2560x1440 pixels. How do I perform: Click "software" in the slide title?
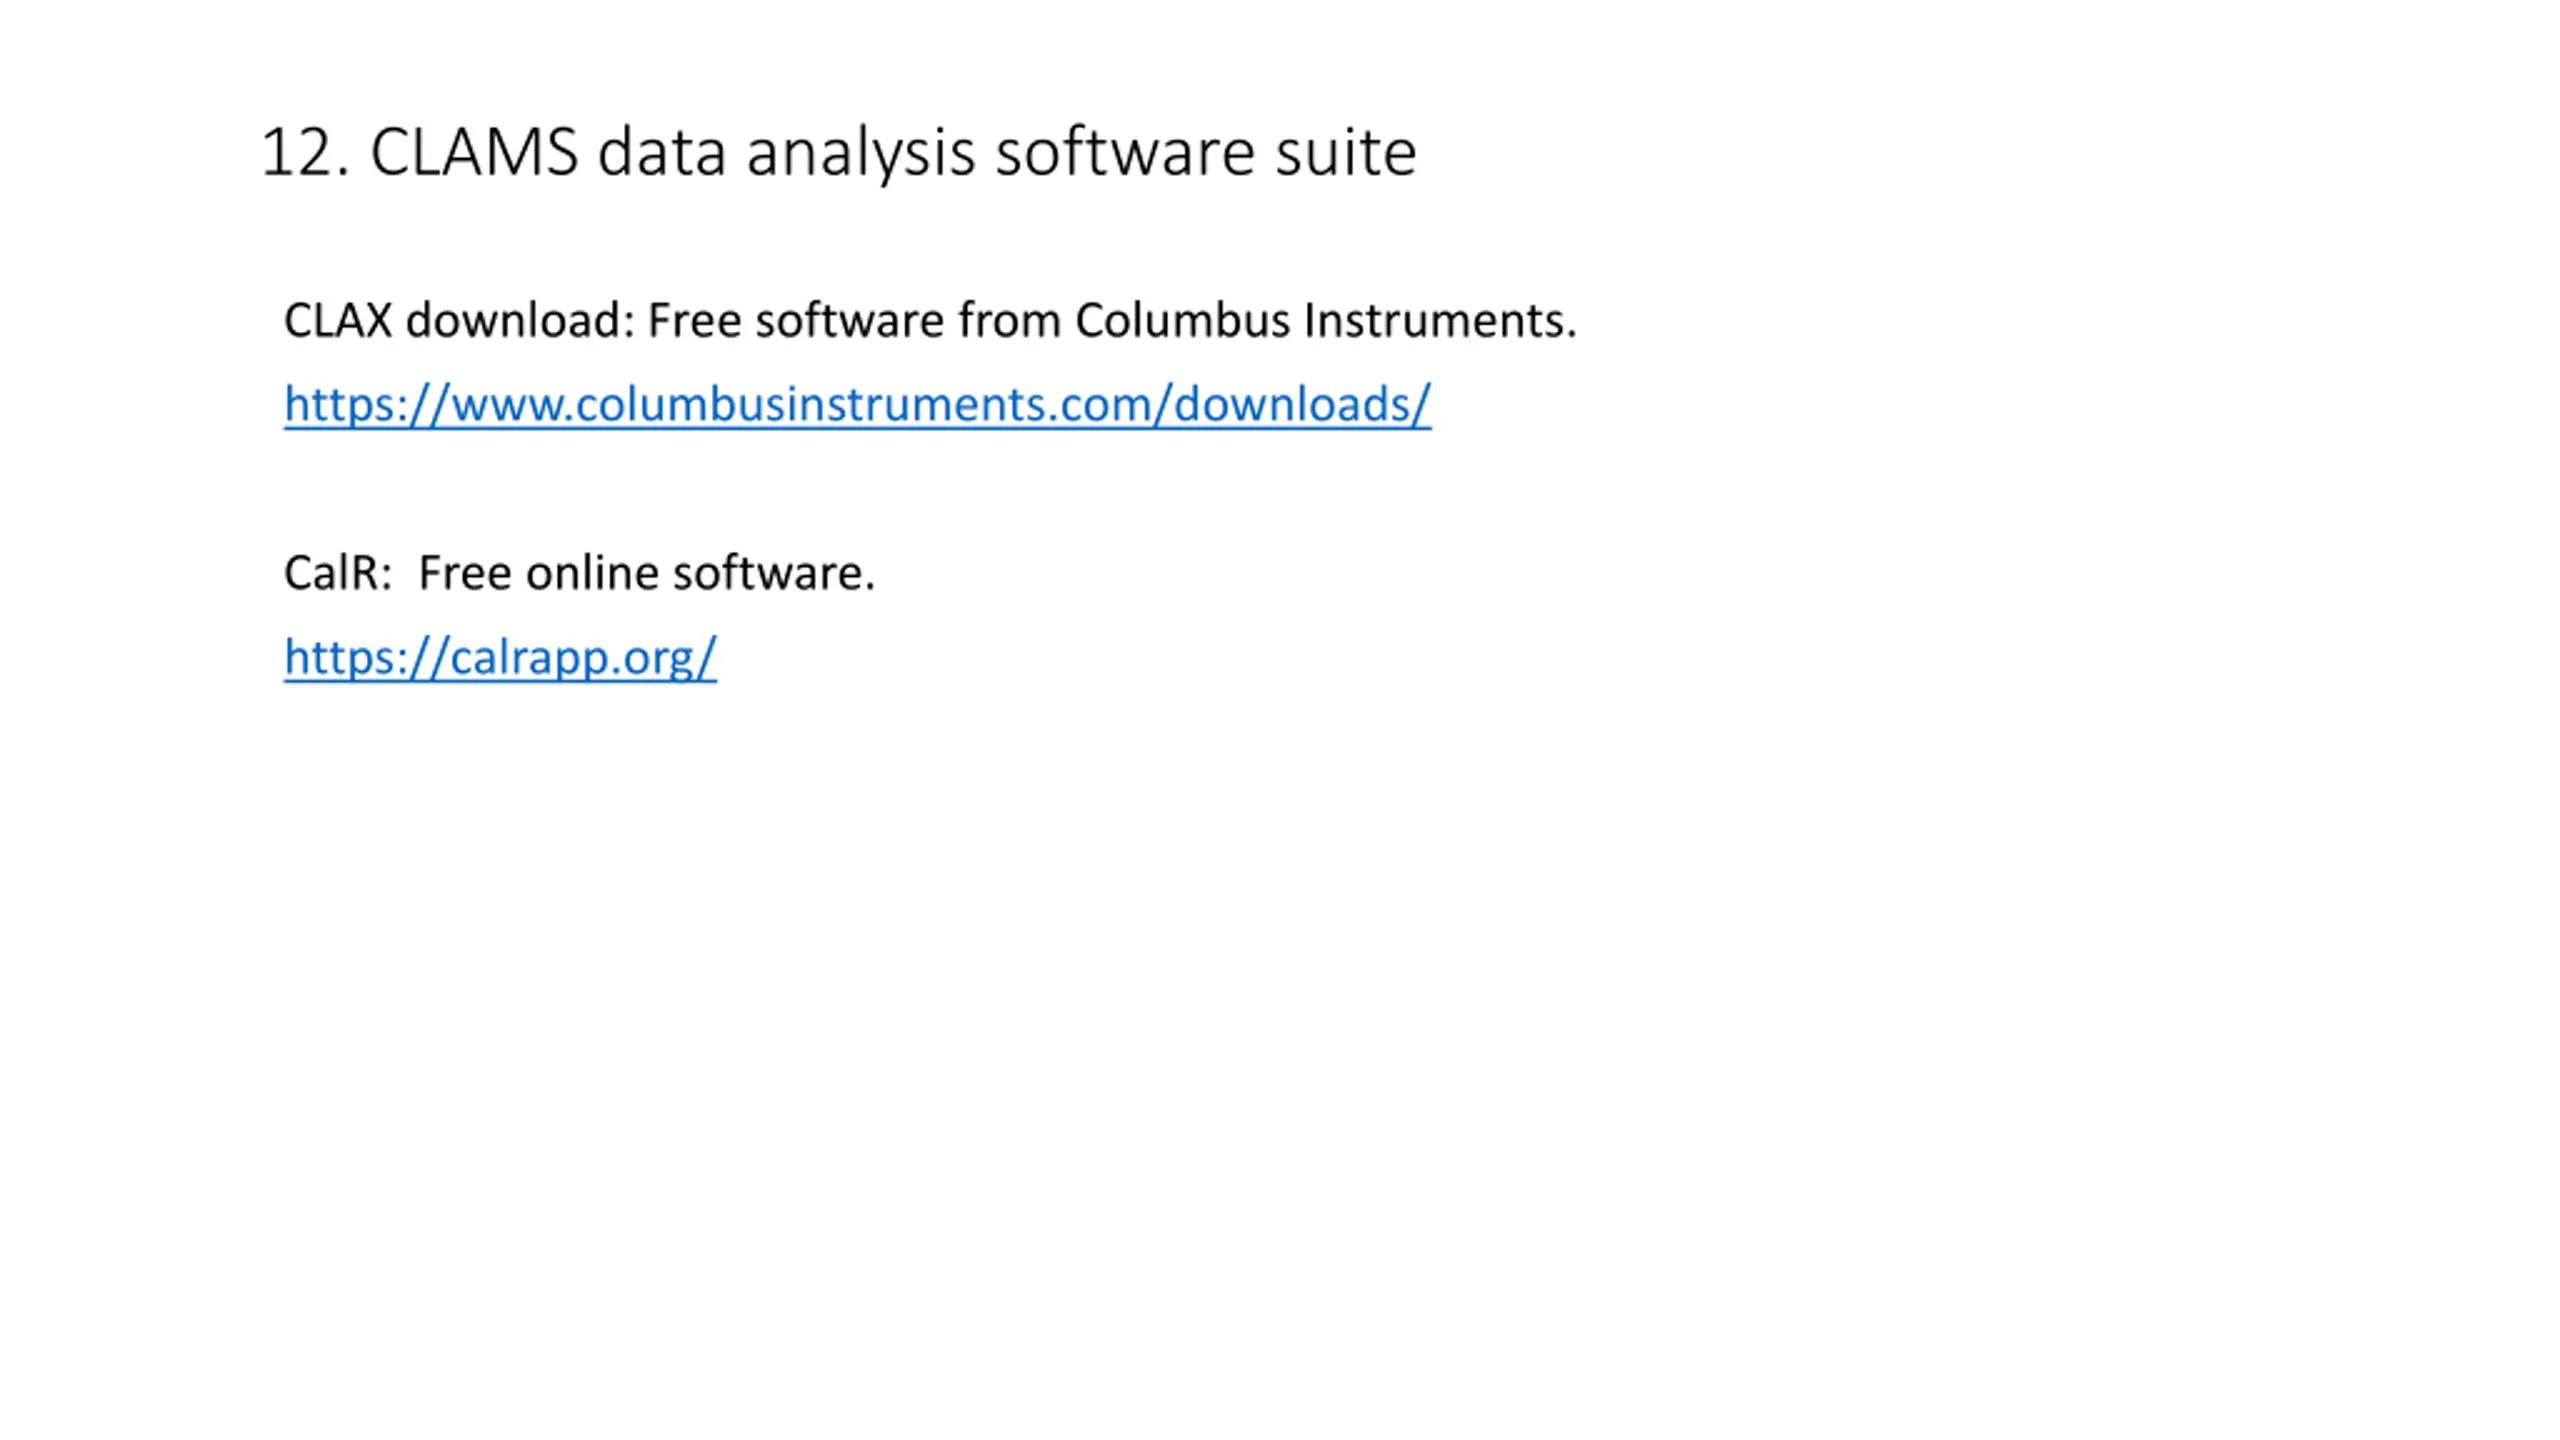(1124, 152)
